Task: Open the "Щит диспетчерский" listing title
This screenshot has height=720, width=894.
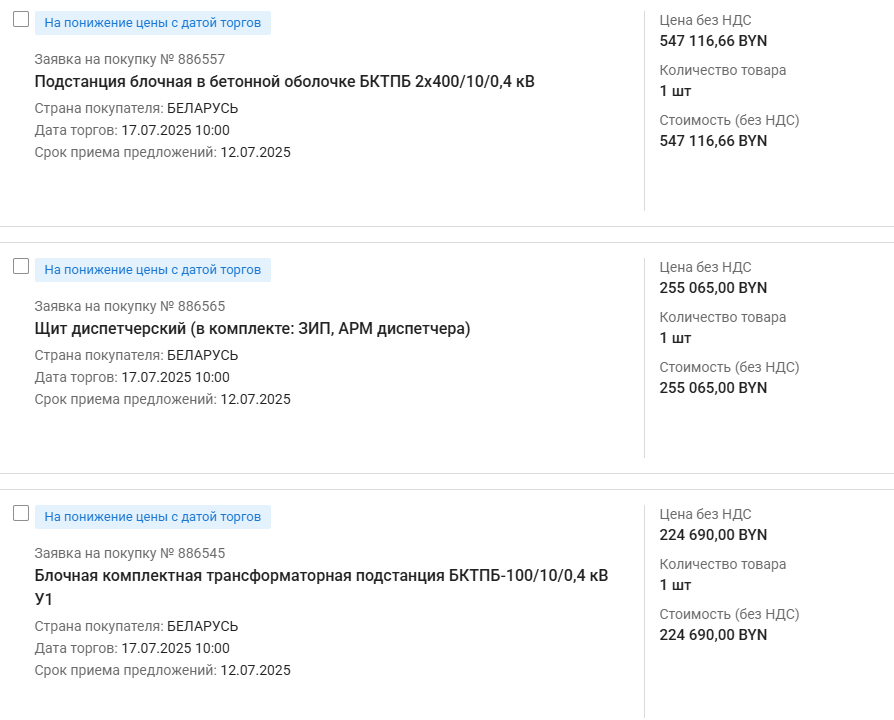Action: pos(252,329)
